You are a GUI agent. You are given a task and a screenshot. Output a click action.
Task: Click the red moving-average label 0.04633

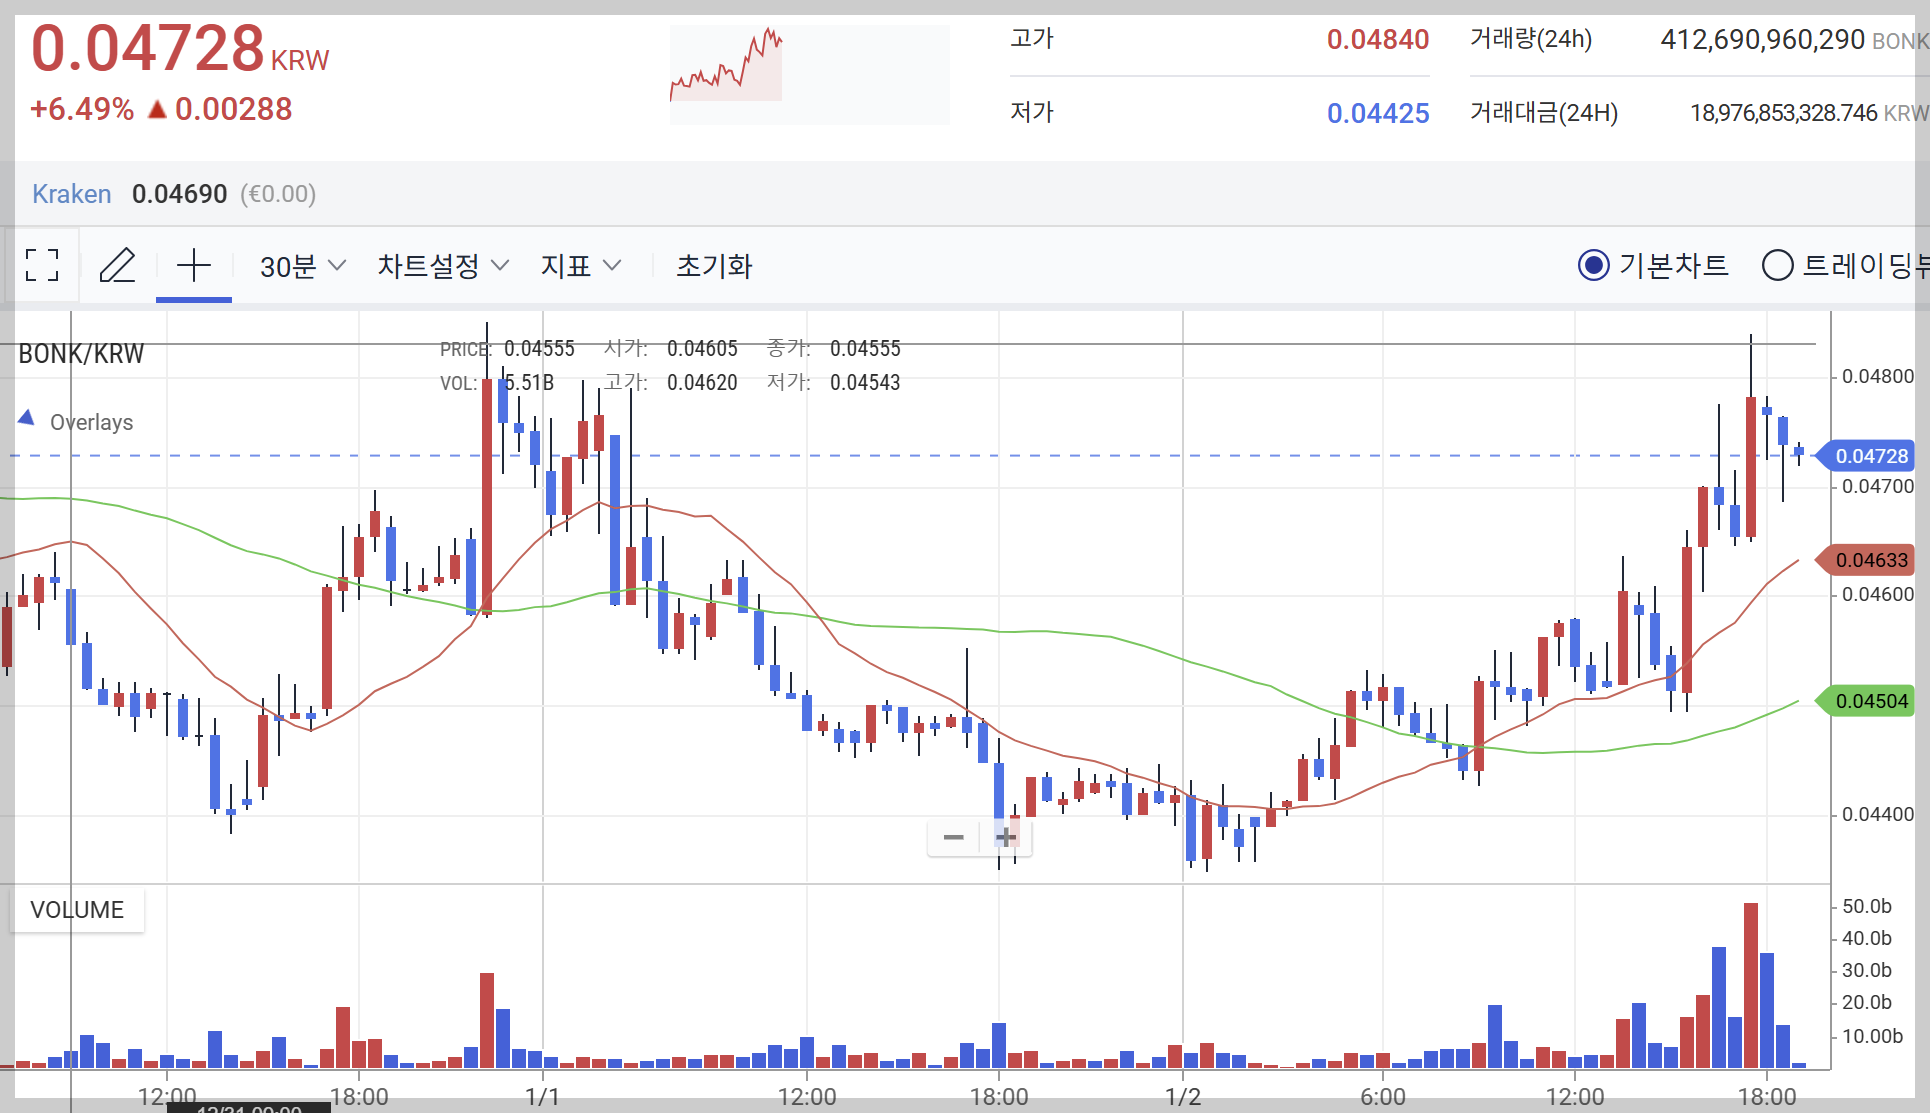(1870, 560)
